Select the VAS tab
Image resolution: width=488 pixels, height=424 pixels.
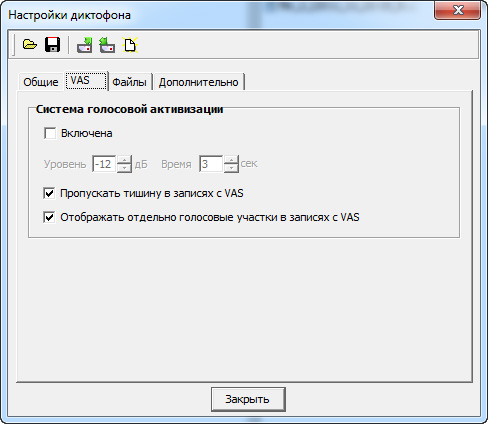point(86,80)
